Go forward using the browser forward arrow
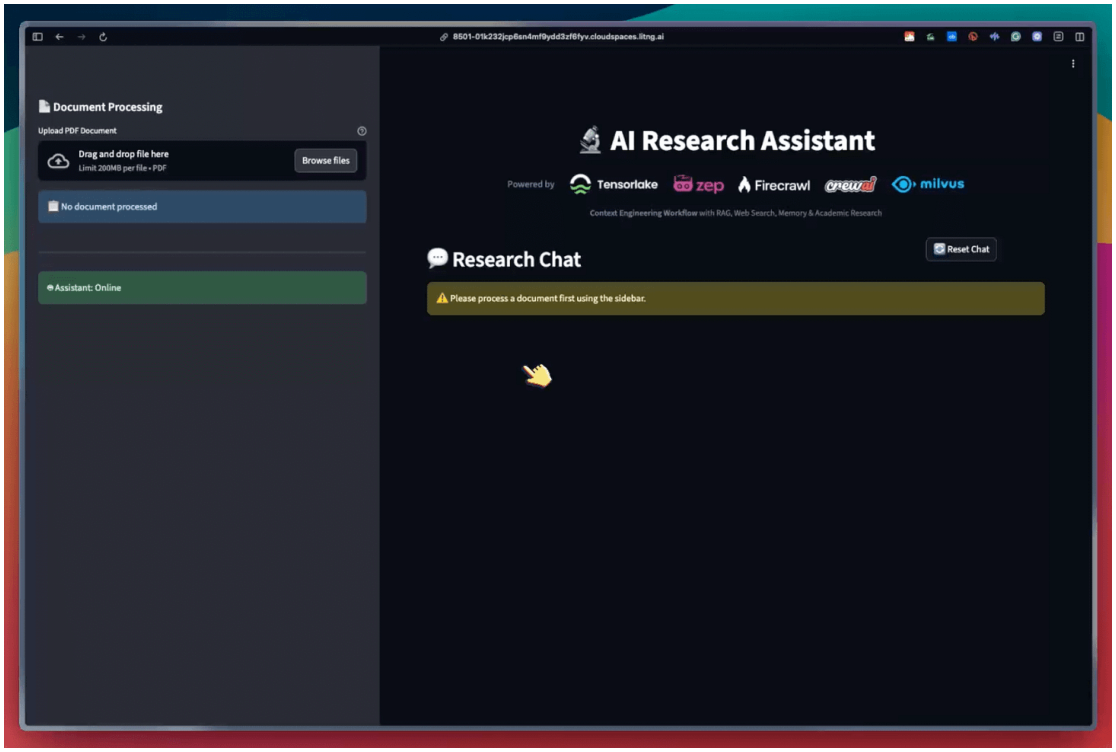 pos(81,37)
